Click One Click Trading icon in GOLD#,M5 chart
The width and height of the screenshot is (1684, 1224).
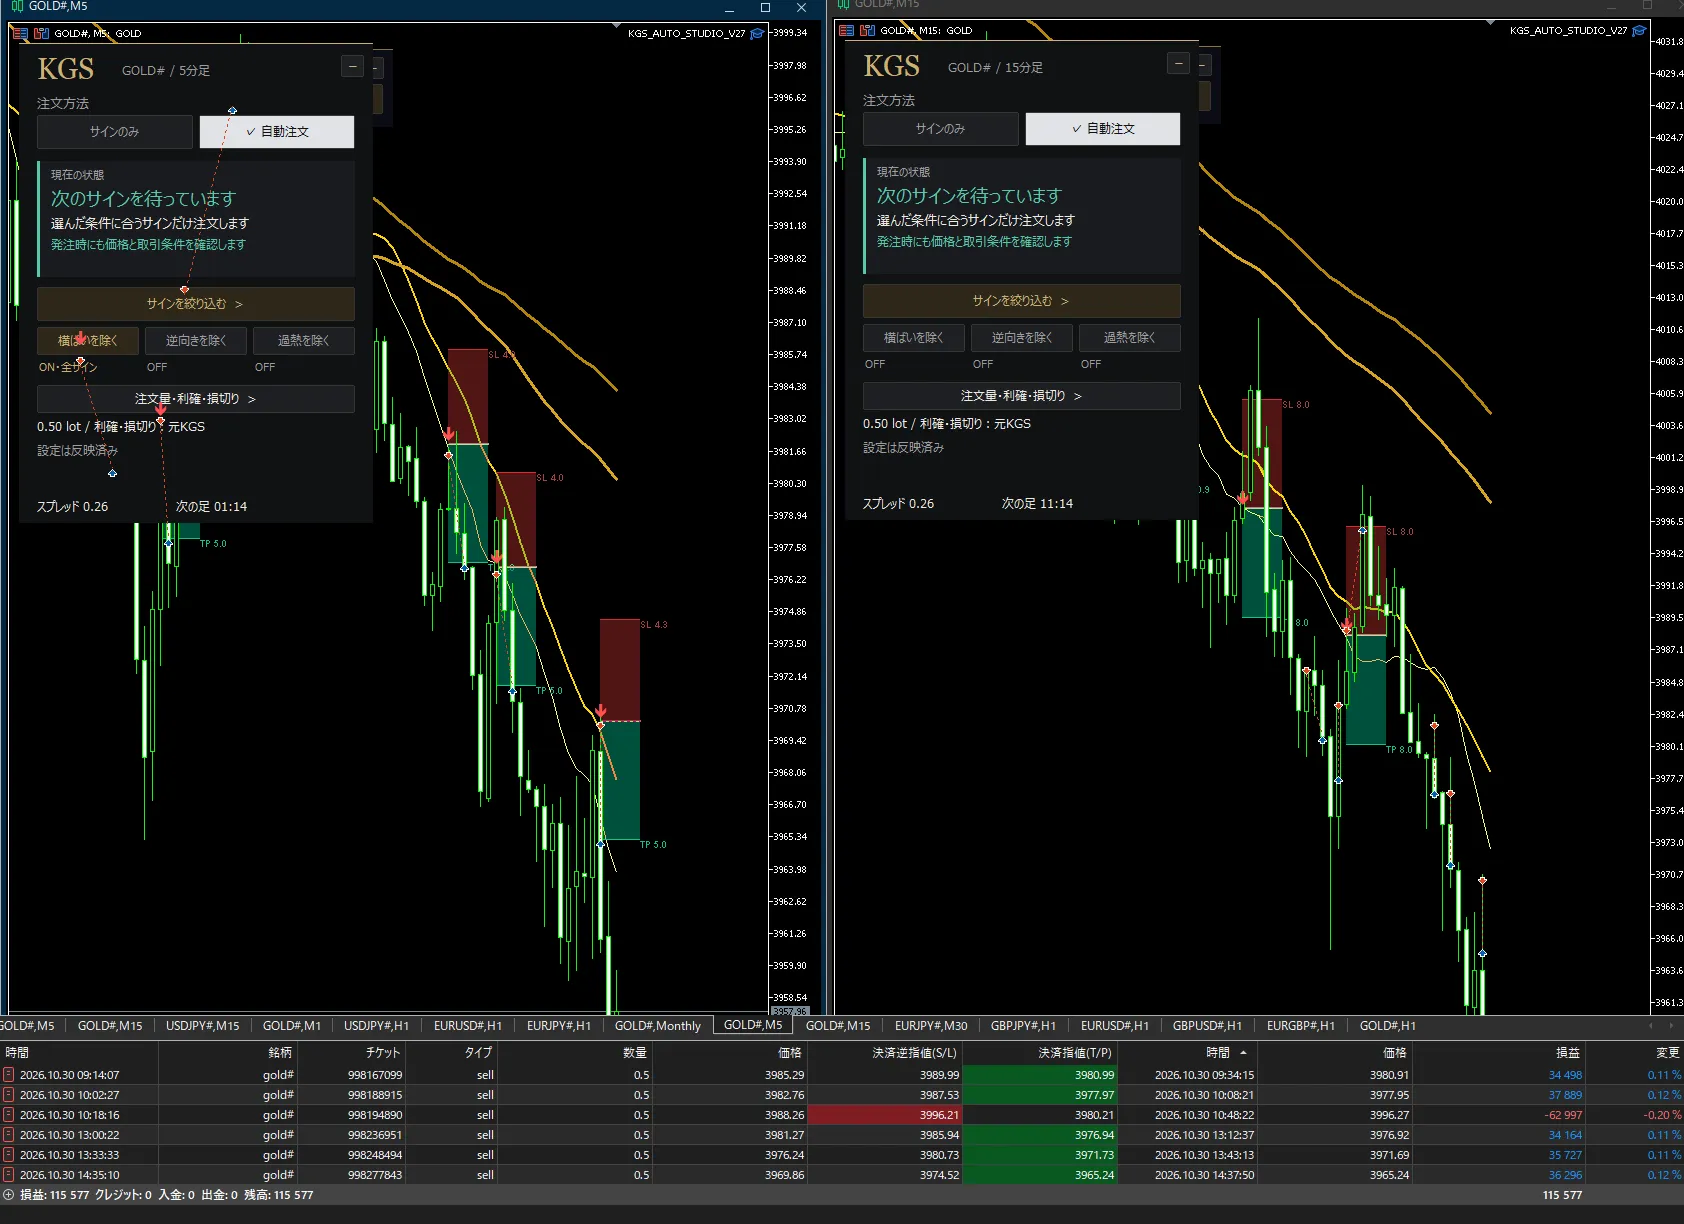point(21,33)
